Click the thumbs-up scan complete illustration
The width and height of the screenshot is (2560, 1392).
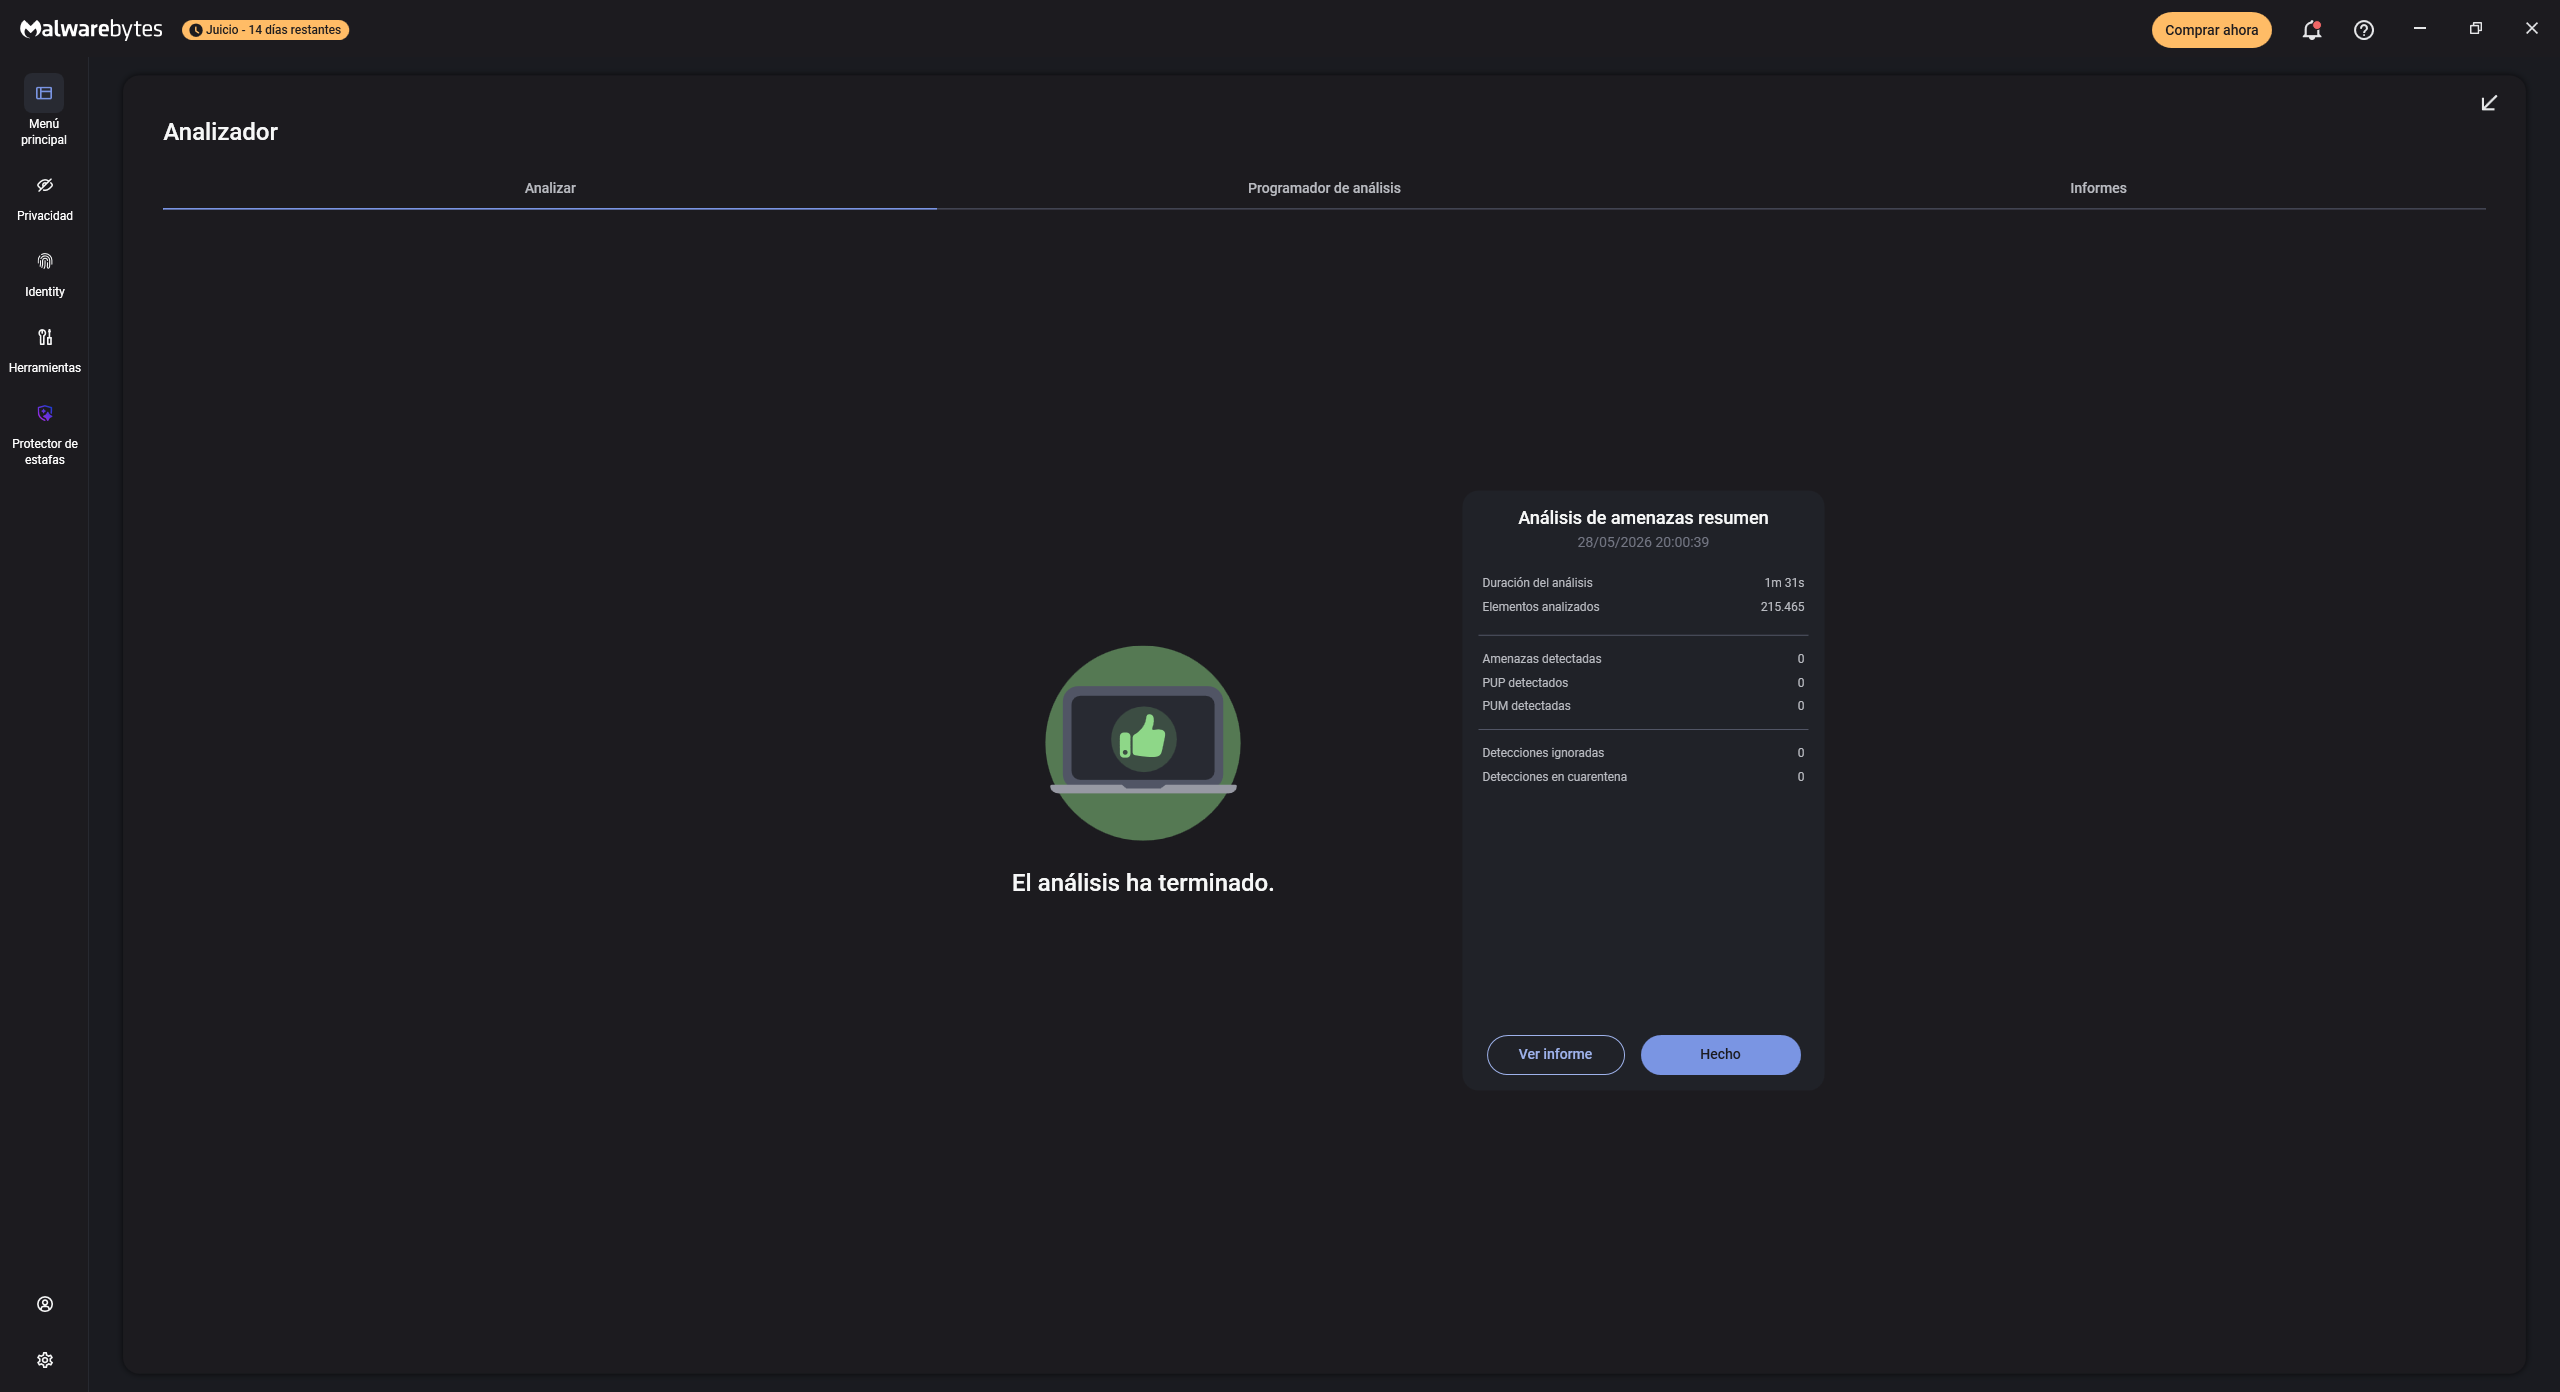1143,743
